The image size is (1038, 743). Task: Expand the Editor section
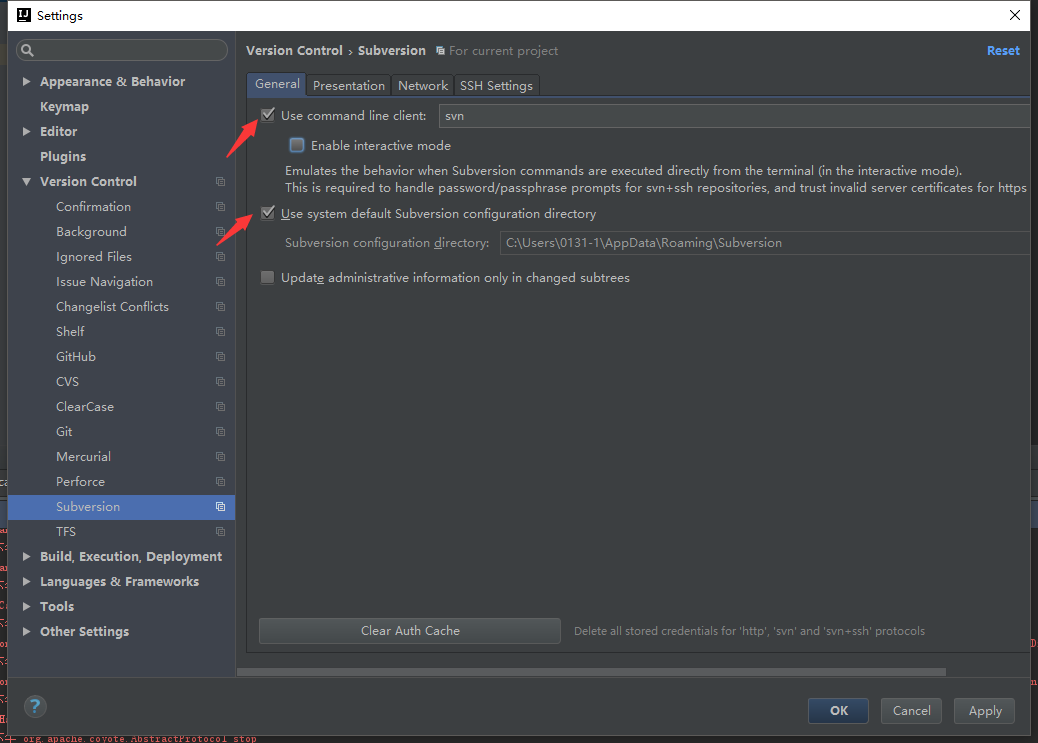click(26, 132)
